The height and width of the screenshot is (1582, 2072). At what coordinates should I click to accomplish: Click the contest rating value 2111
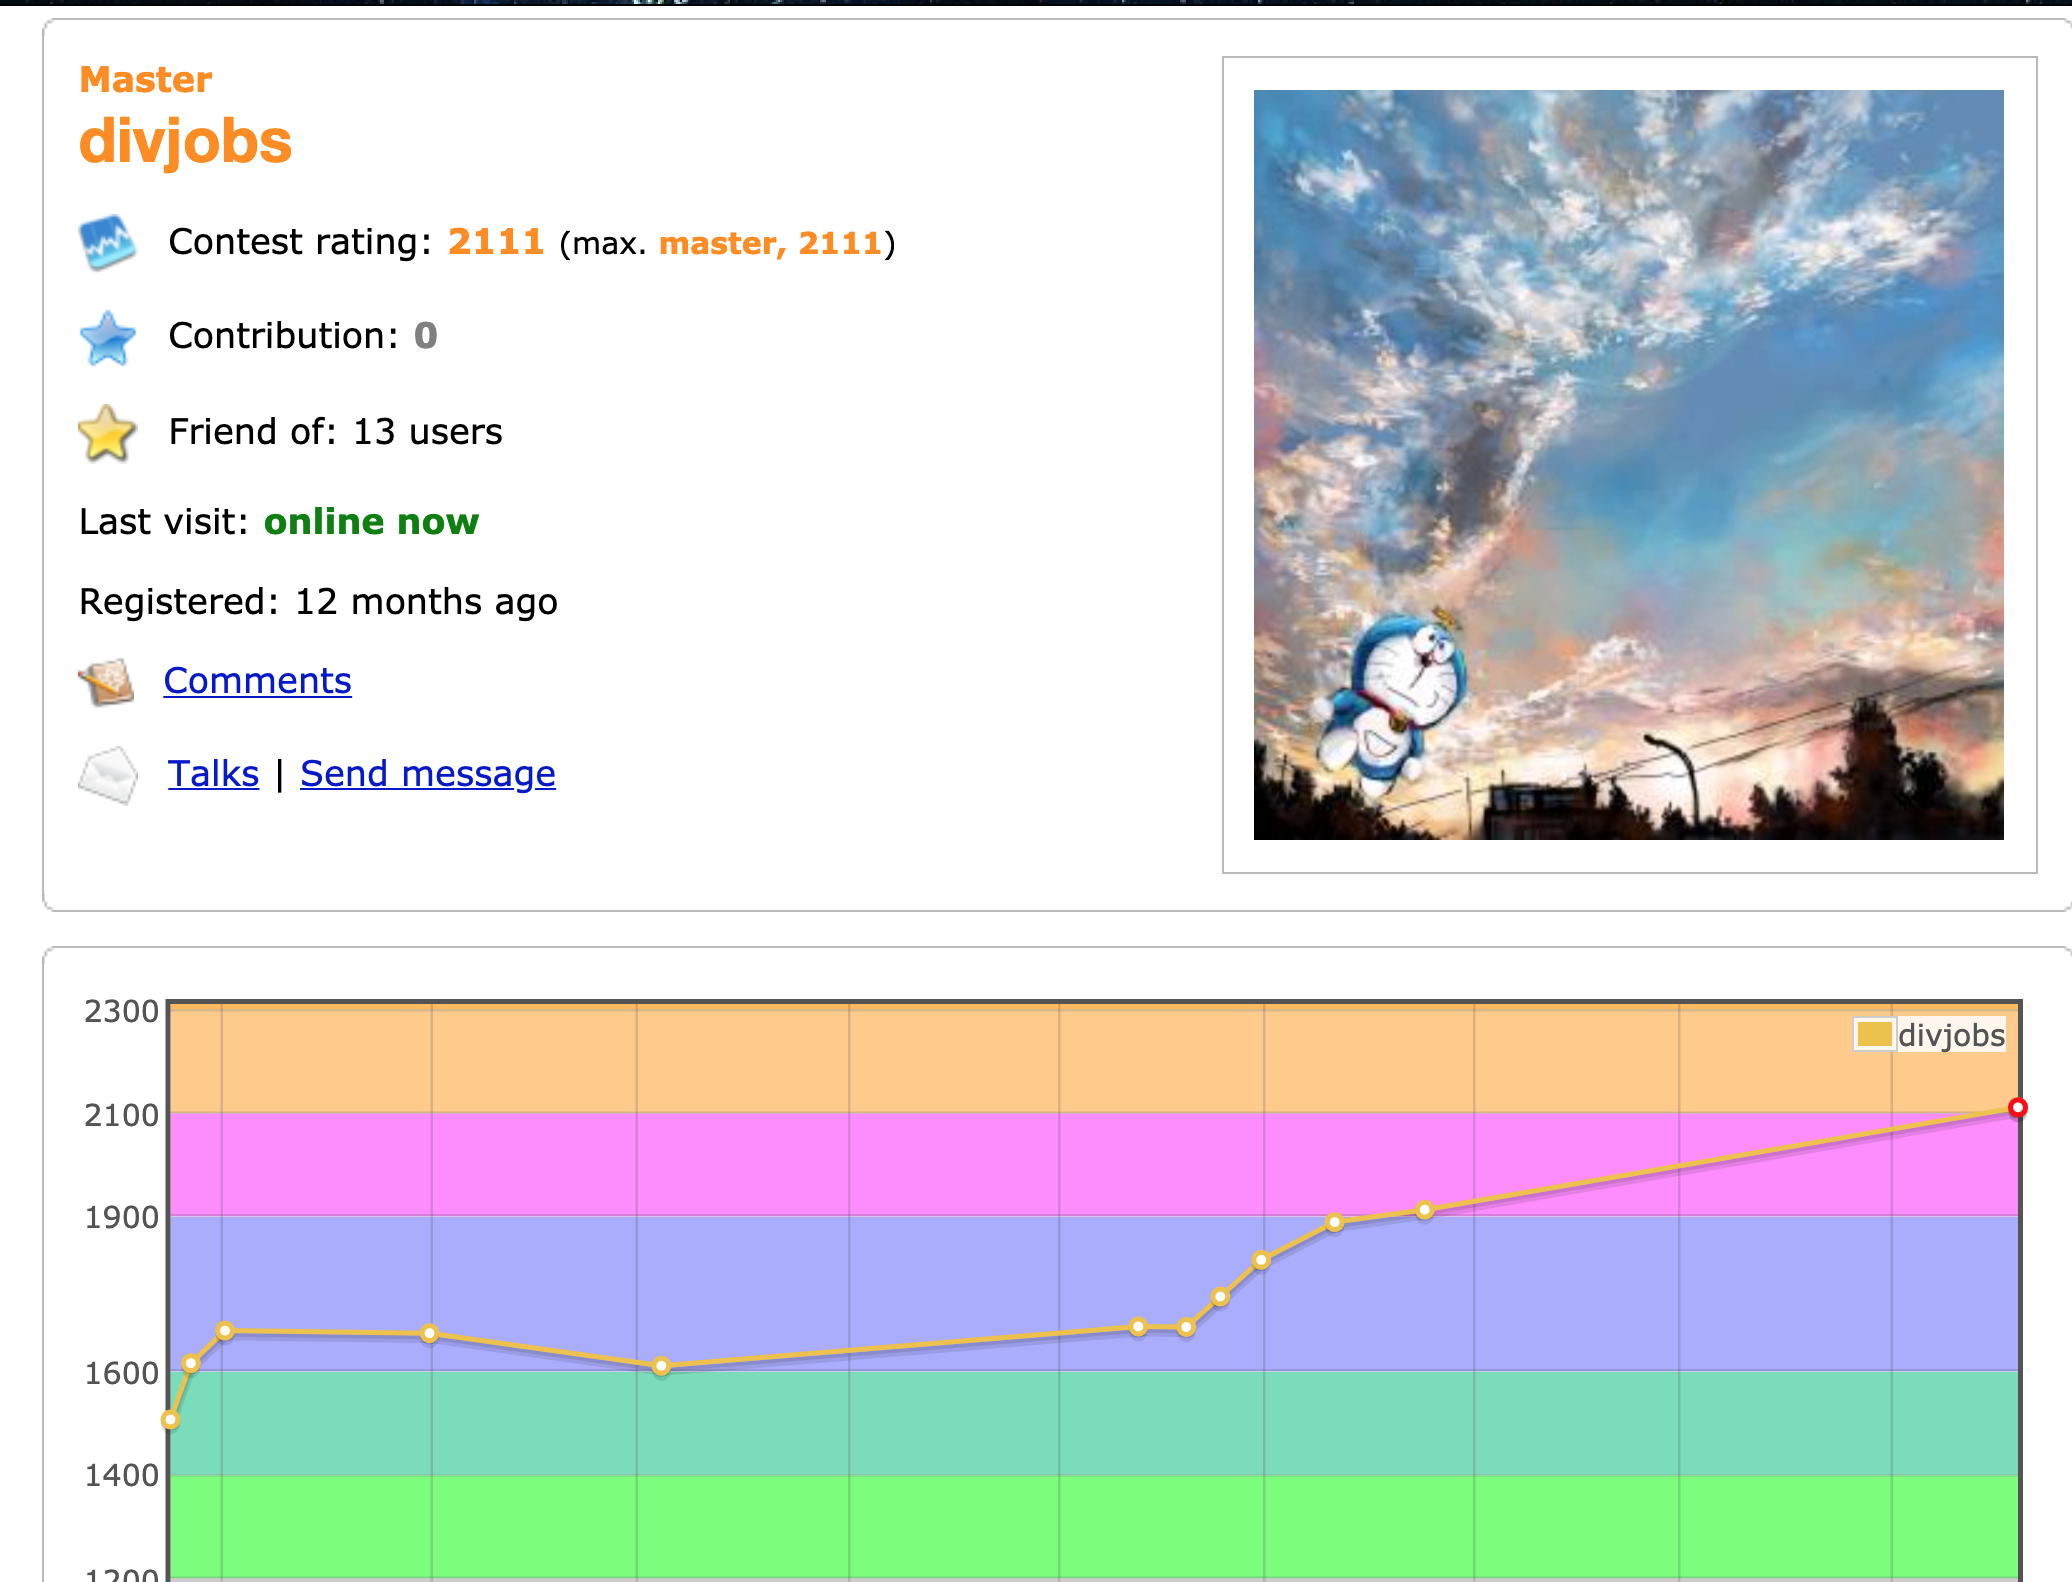click(x=495, y=242)
